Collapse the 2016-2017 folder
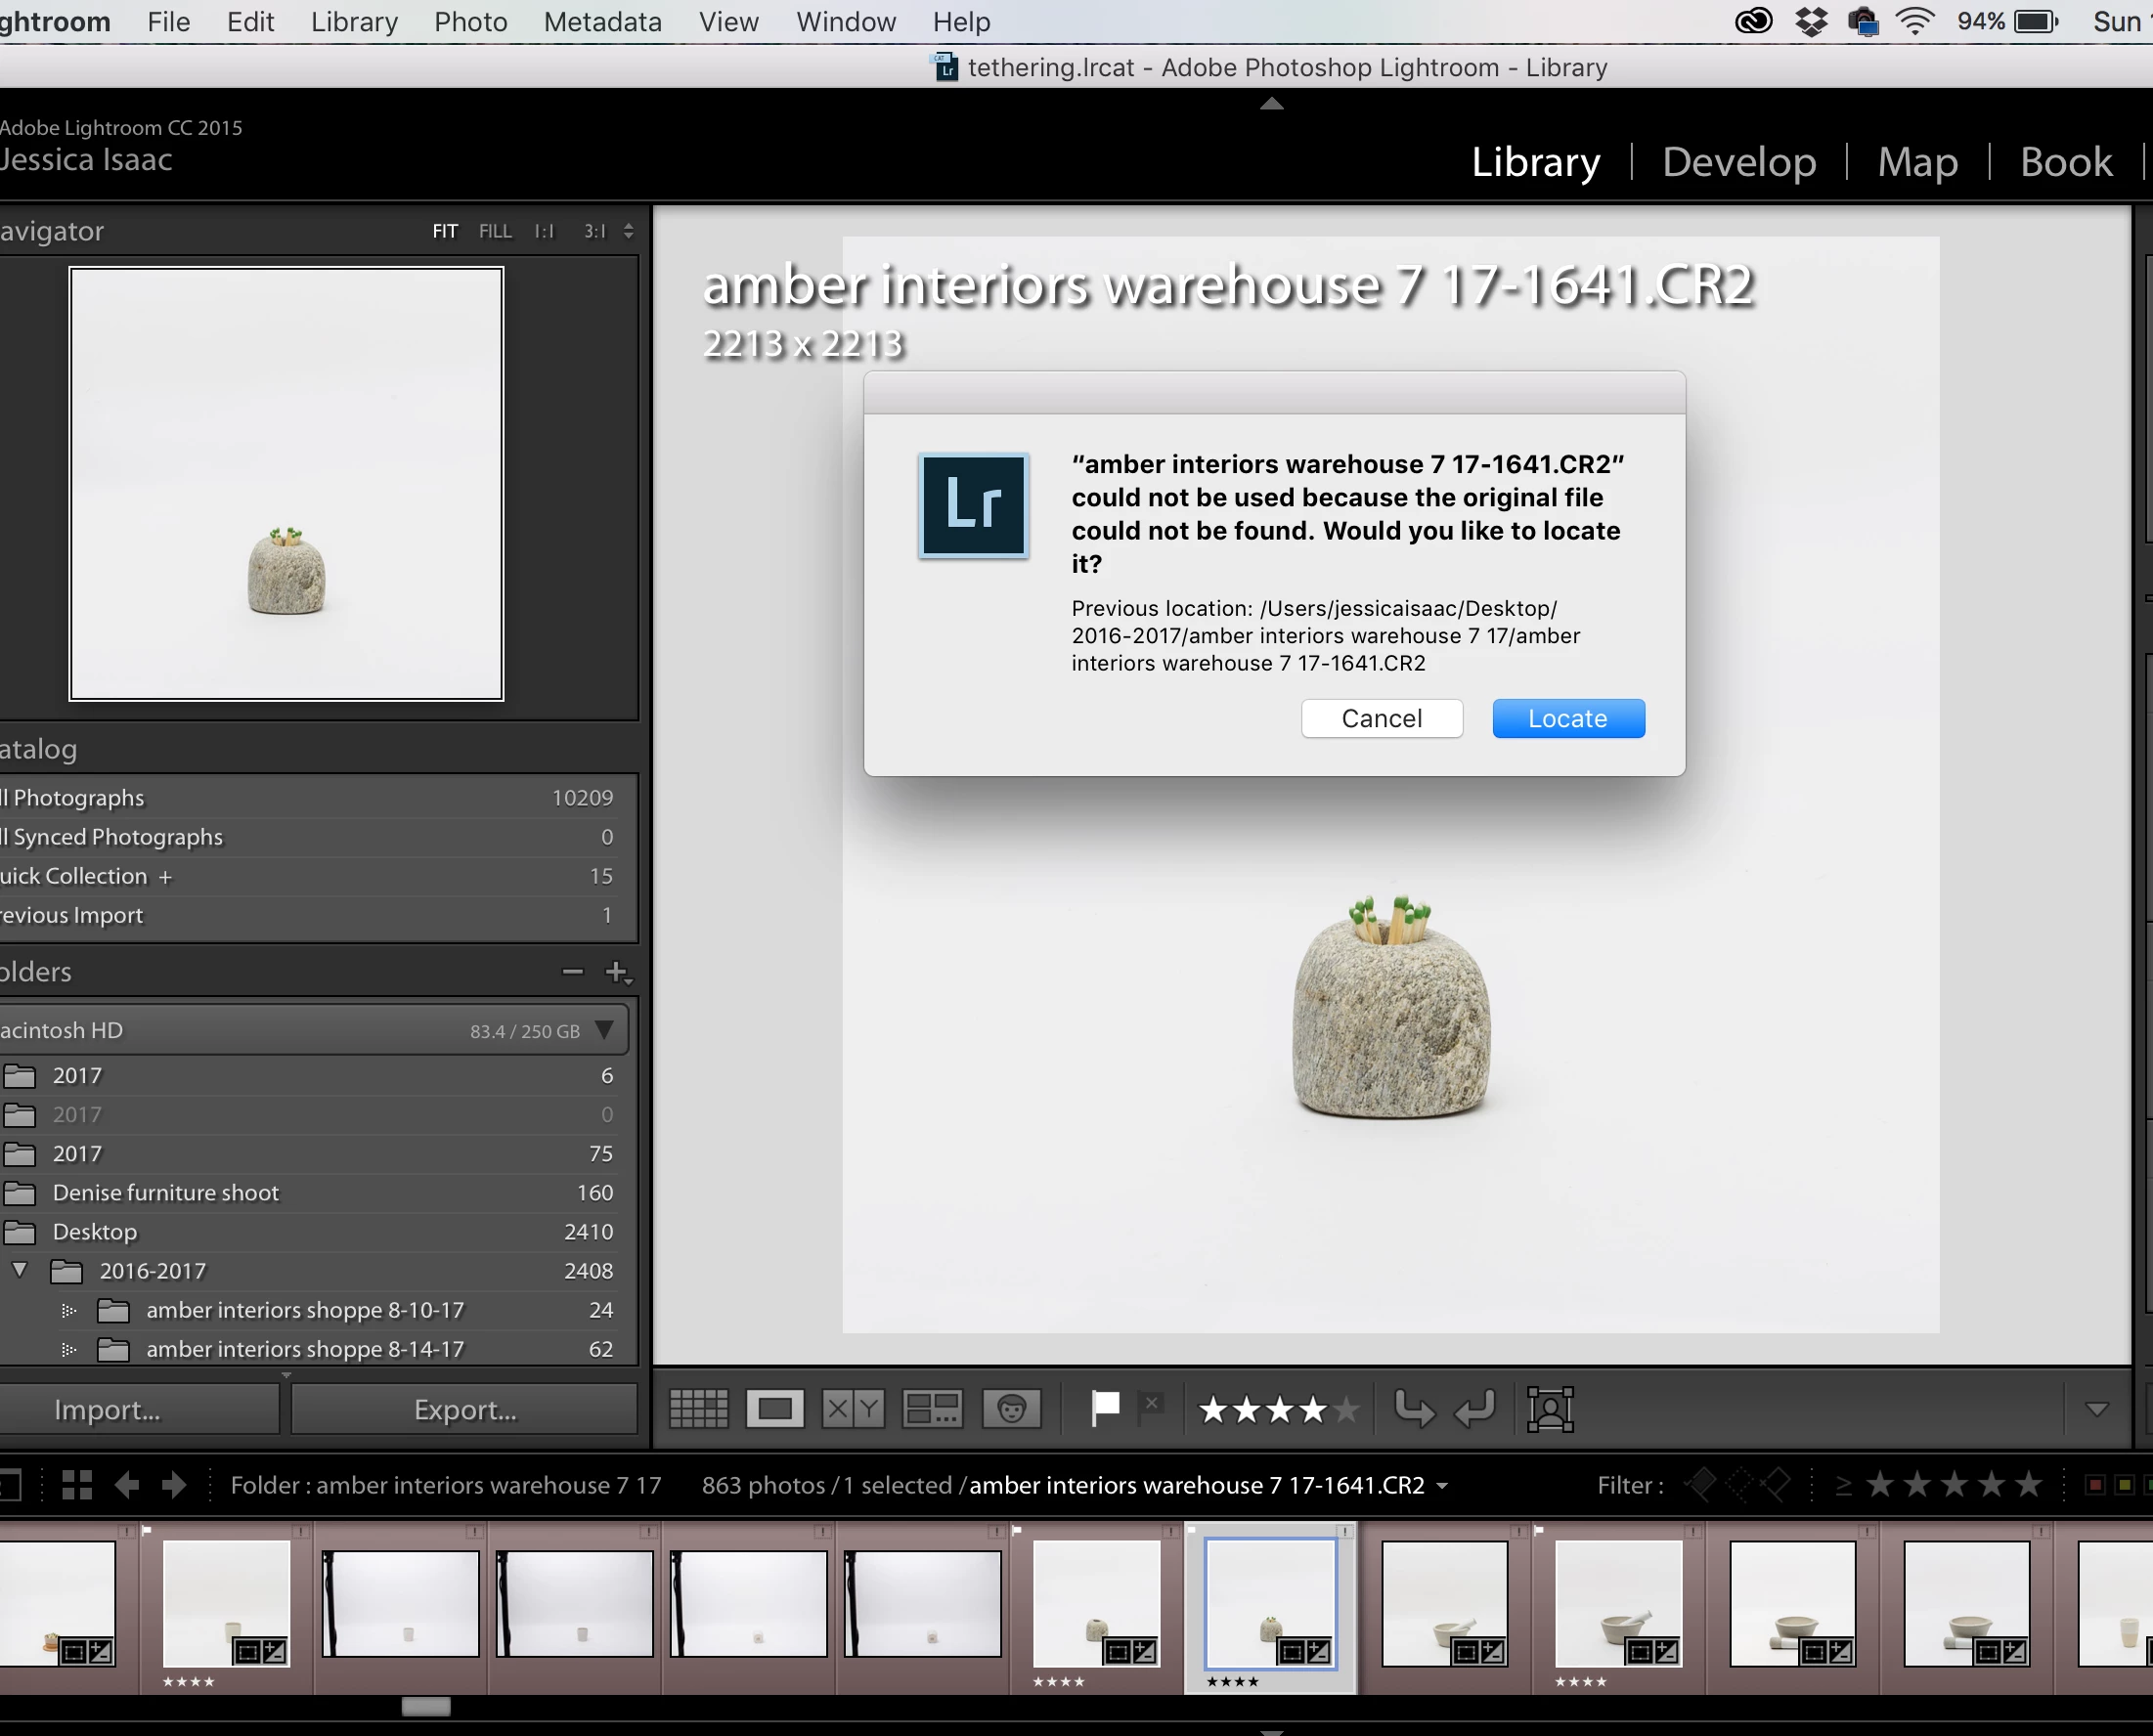2153x1736 pixels. click(20, 1270)
